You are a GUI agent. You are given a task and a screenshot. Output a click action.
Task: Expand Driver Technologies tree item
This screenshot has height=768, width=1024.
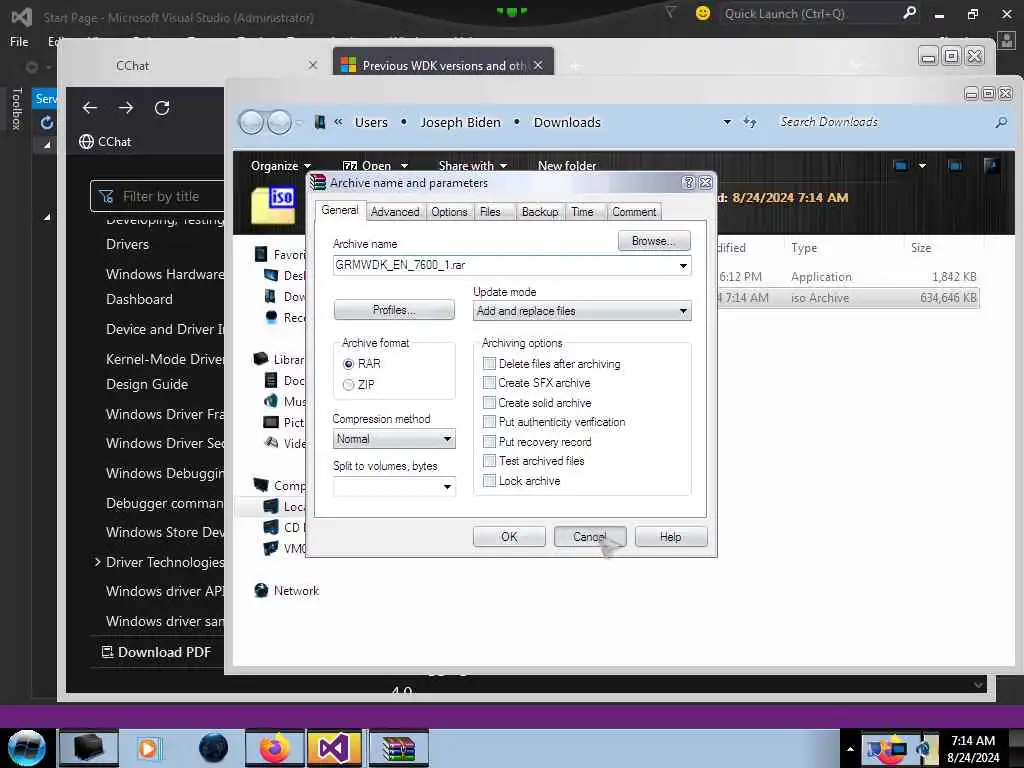point(97,562)
